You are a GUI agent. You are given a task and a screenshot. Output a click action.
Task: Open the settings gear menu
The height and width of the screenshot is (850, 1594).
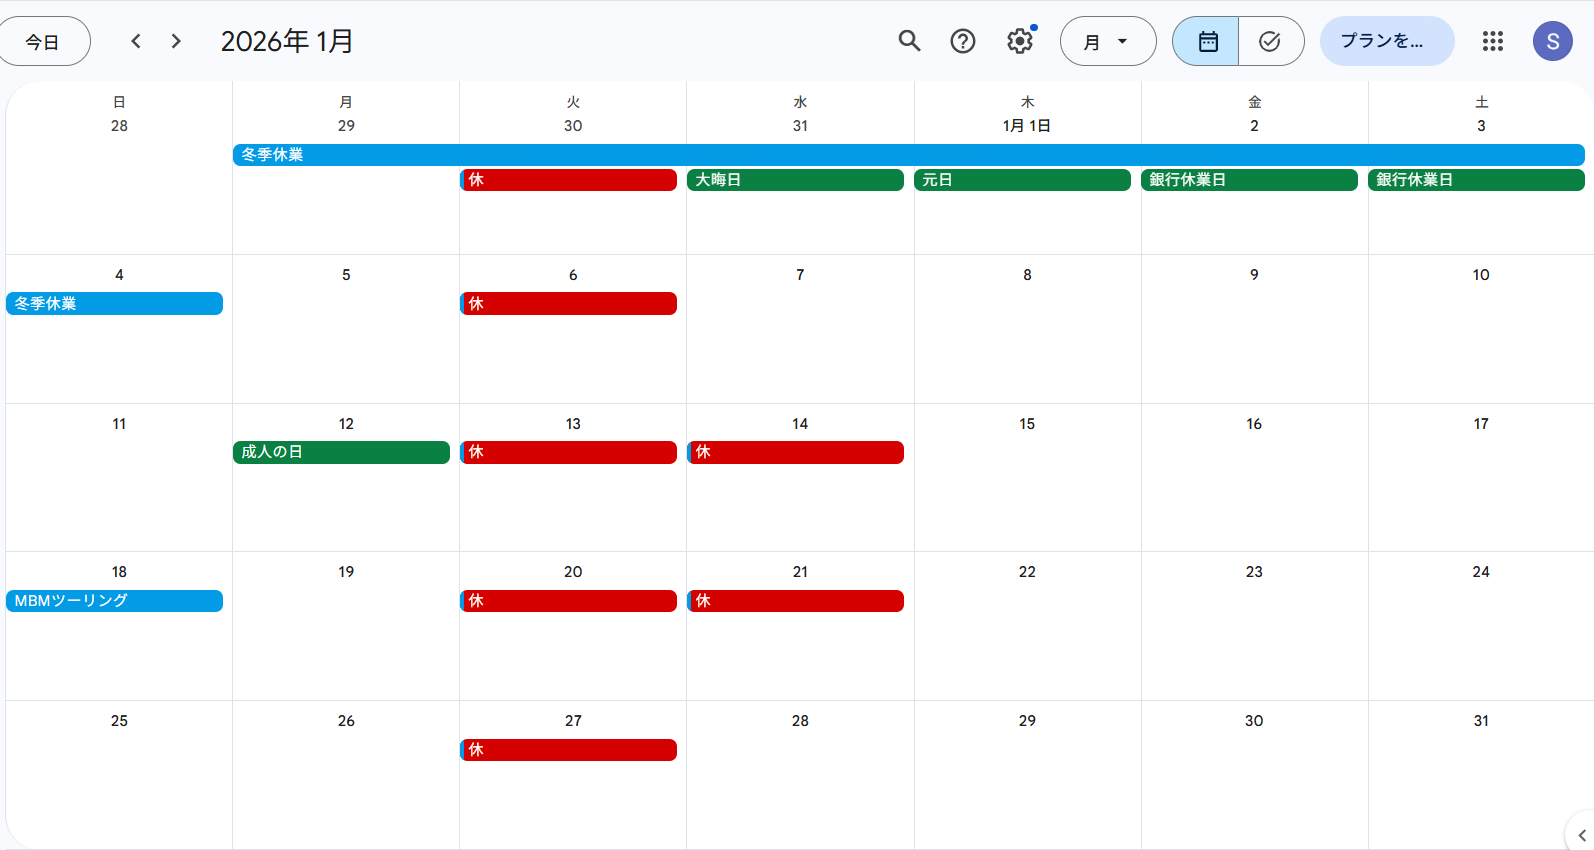pos(1019,41)
